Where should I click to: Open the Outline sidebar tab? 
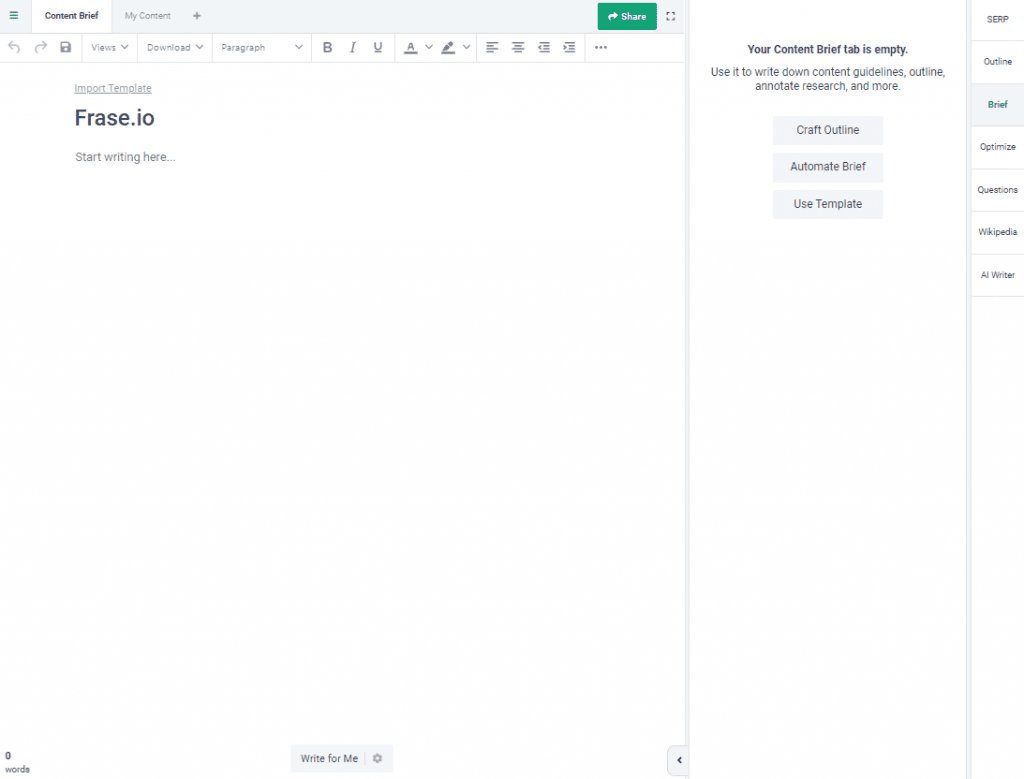coord(997,61)
